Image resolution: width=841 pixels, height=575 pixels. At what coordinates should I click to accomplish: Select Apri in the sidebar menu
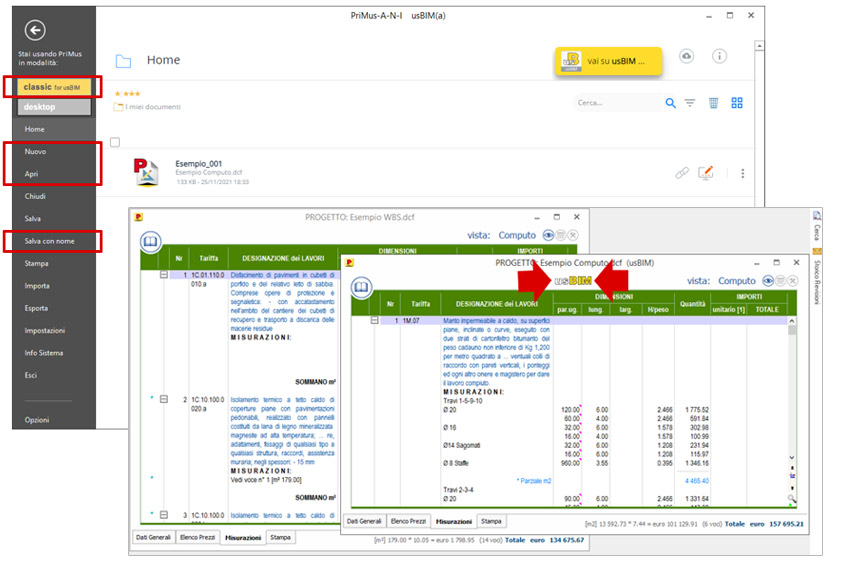[31, 174]
